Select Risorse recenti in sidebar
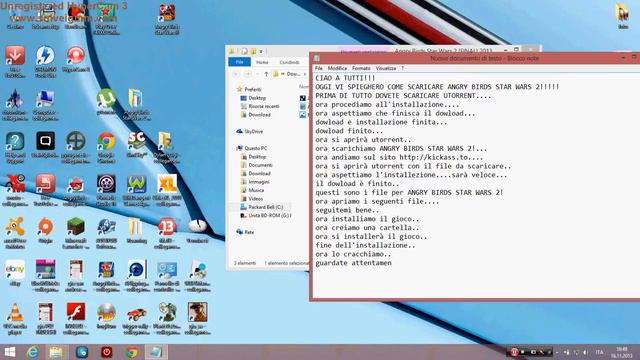This screenshot has width=640, height=360. [x=264, y=106]
